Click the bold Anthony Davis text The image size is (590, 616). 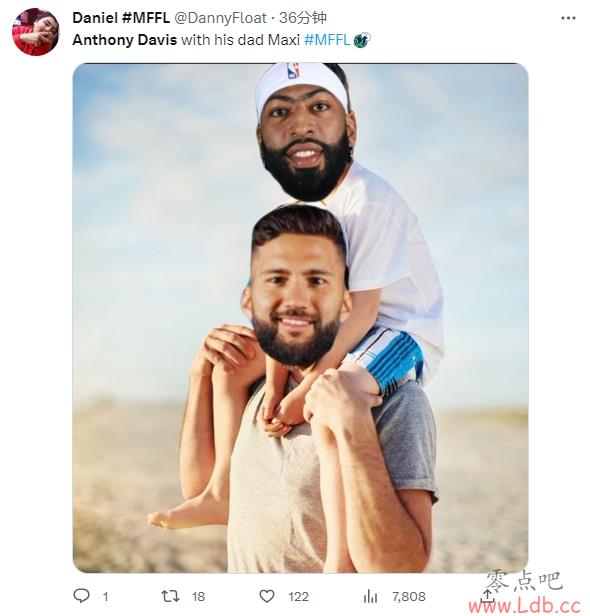click(x=125, y=40)
